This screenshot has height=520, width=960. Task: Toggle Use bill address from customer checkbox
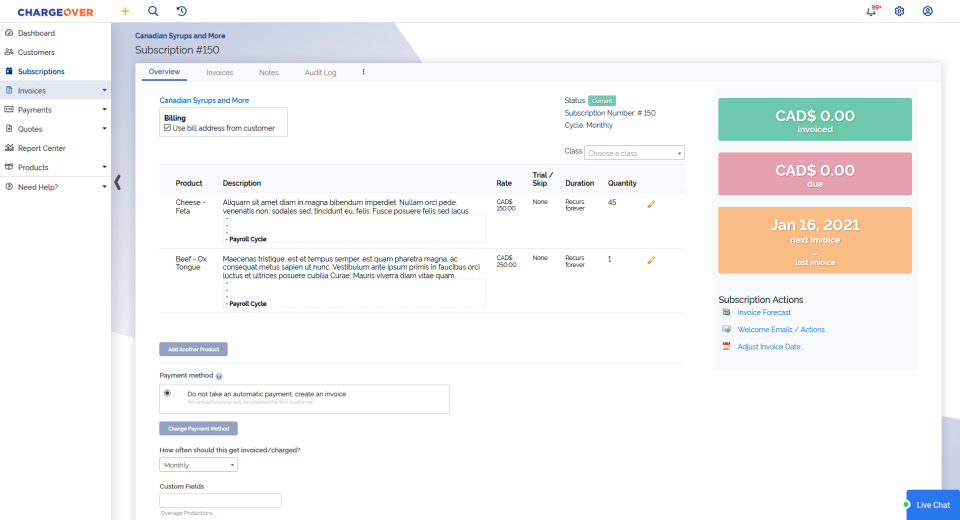tap(167, 128)
